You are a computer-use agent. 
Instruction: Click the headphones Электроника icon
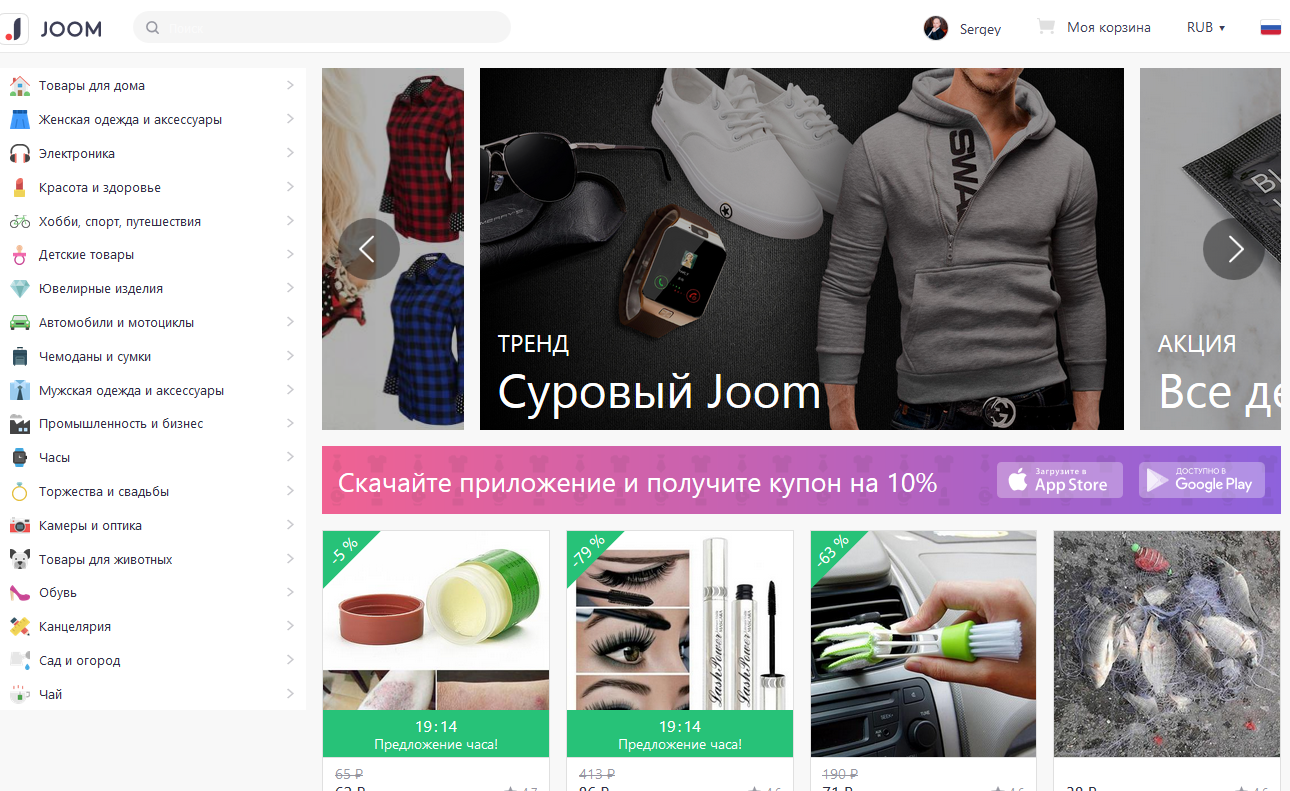click(x=19, y=154)
